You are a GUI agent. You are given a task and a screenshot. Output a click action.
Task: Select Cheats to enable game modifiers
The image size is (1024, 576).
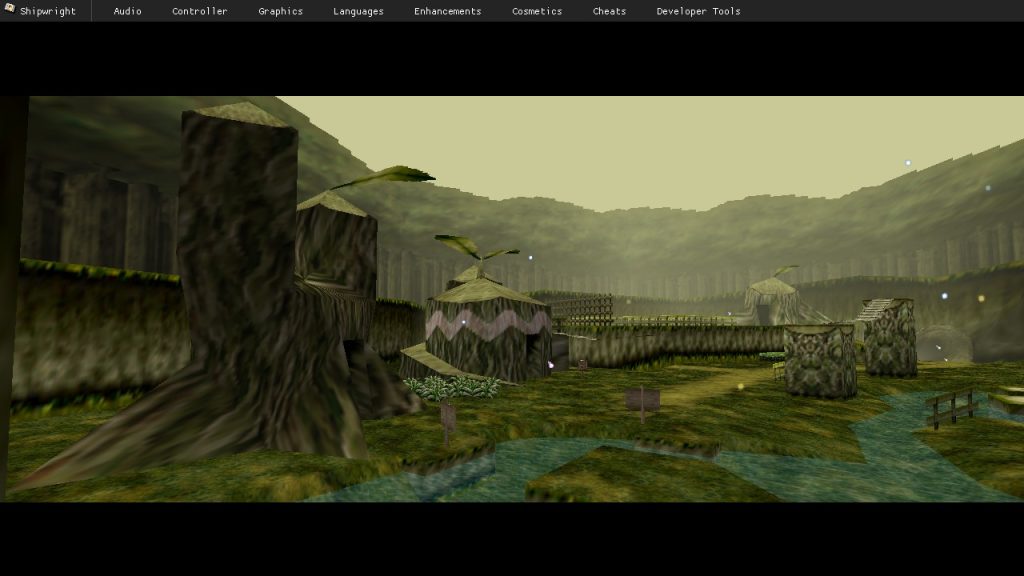click(x=609, y=11)
